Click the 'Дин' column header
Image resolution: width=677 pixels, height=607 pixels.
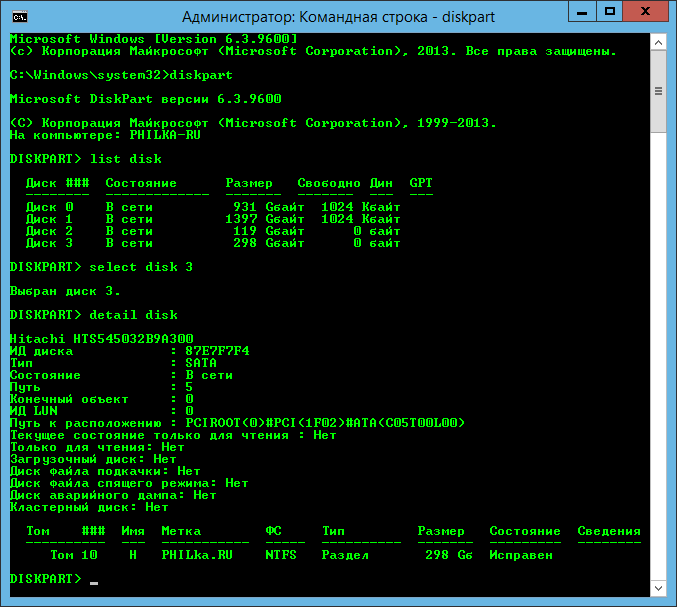pos(381,183)
